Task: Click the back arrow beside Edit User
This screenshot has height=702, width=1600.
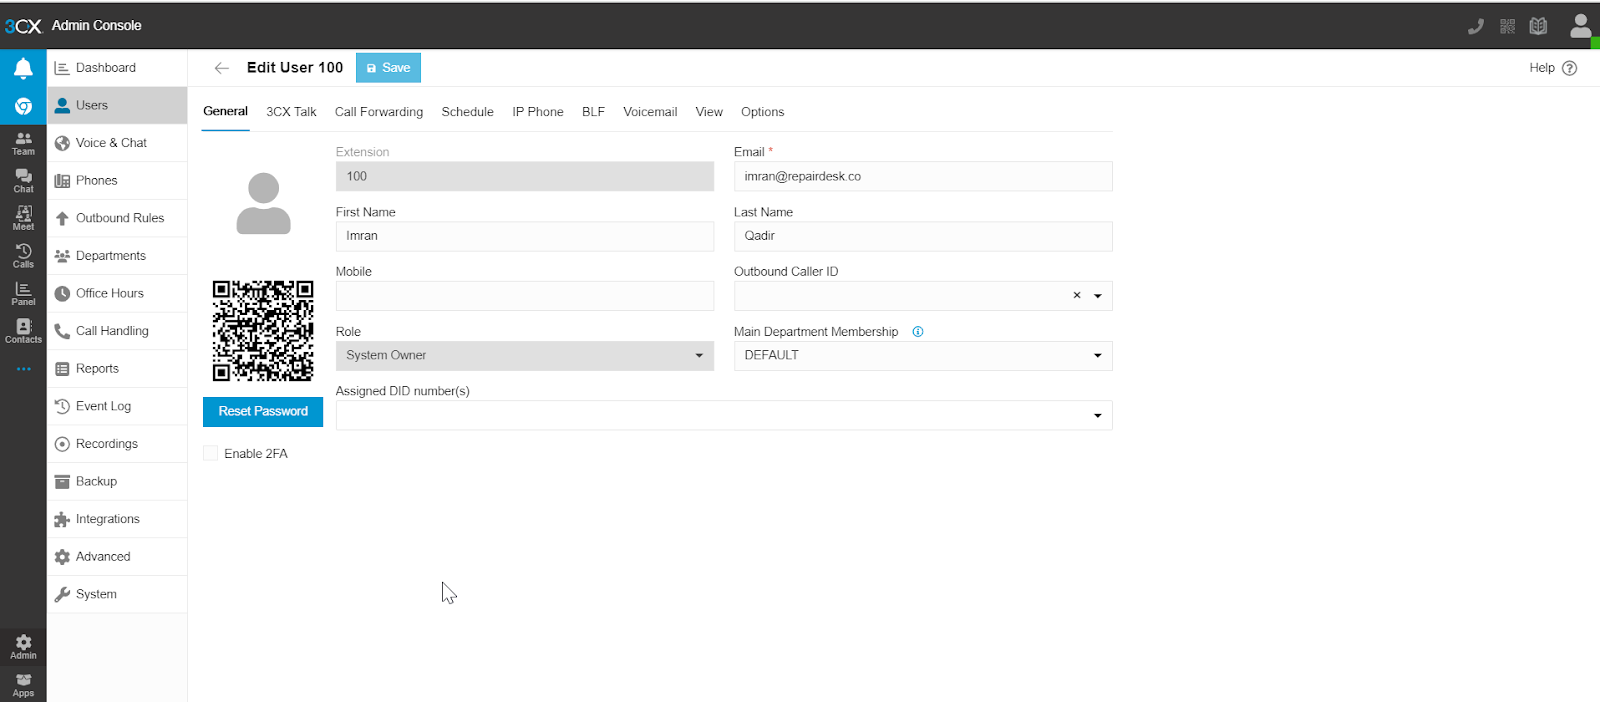Action: [222, 68]
